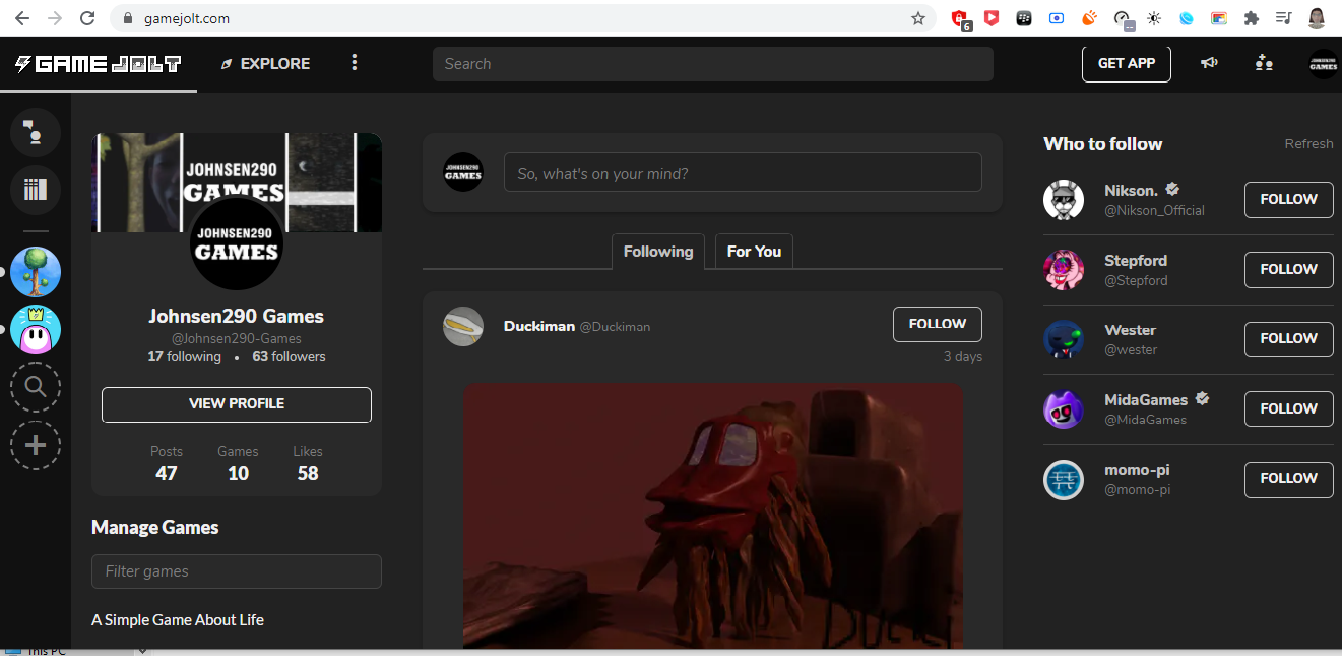Follow momo-pi

click(x=1288, y=479)
